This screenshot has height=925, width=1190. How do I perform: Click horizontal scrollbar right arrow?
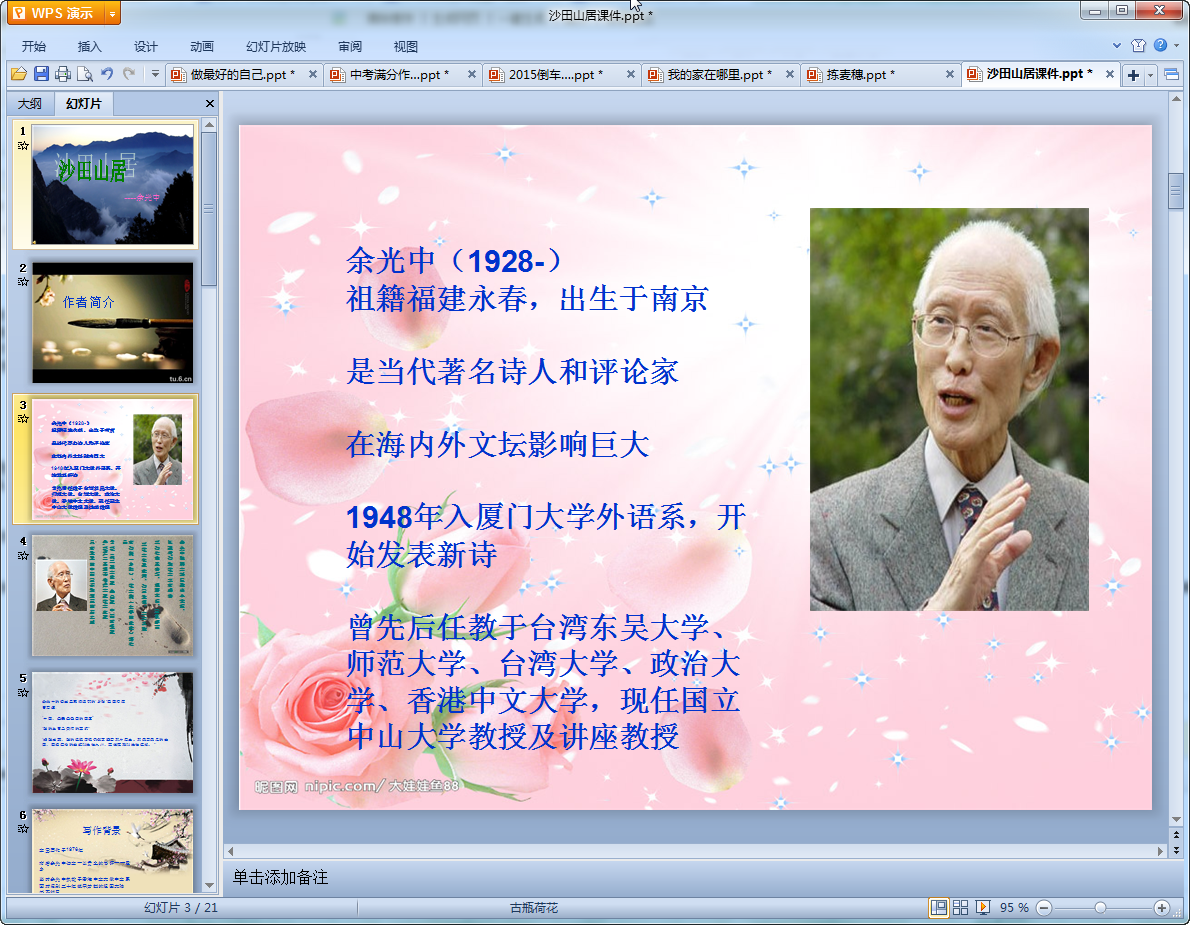[x=1160, y=851]
